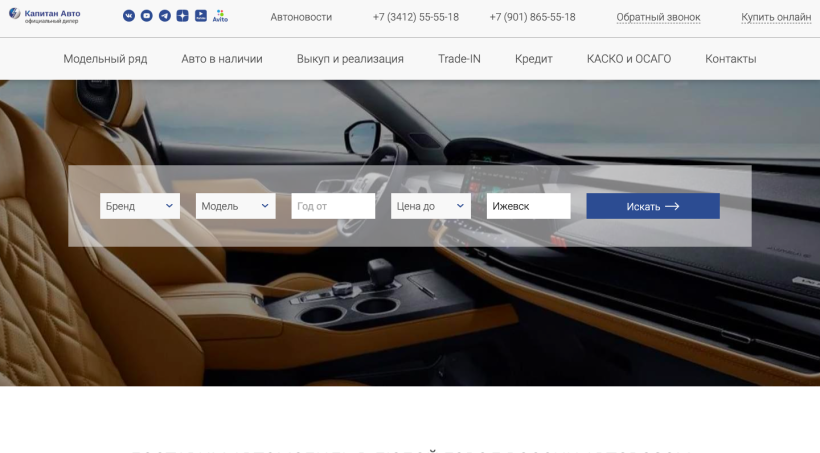Click the Ижевск city field

coord(528,206)
